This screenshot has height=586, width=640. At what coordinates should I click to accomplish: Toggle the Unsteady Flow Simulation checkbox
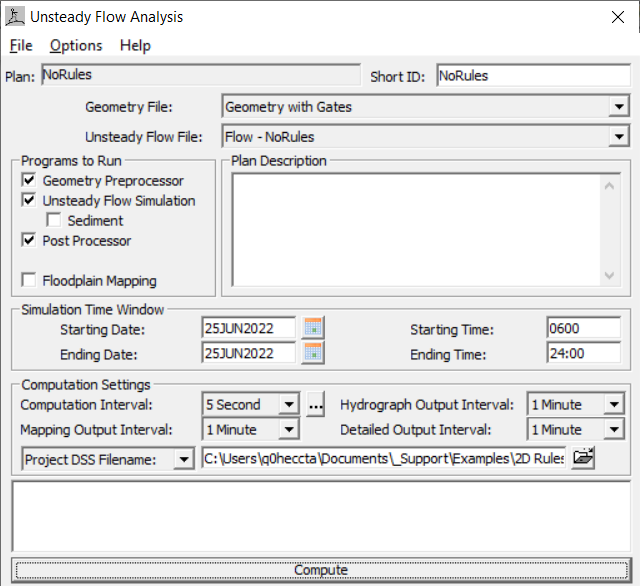point(28,201)
